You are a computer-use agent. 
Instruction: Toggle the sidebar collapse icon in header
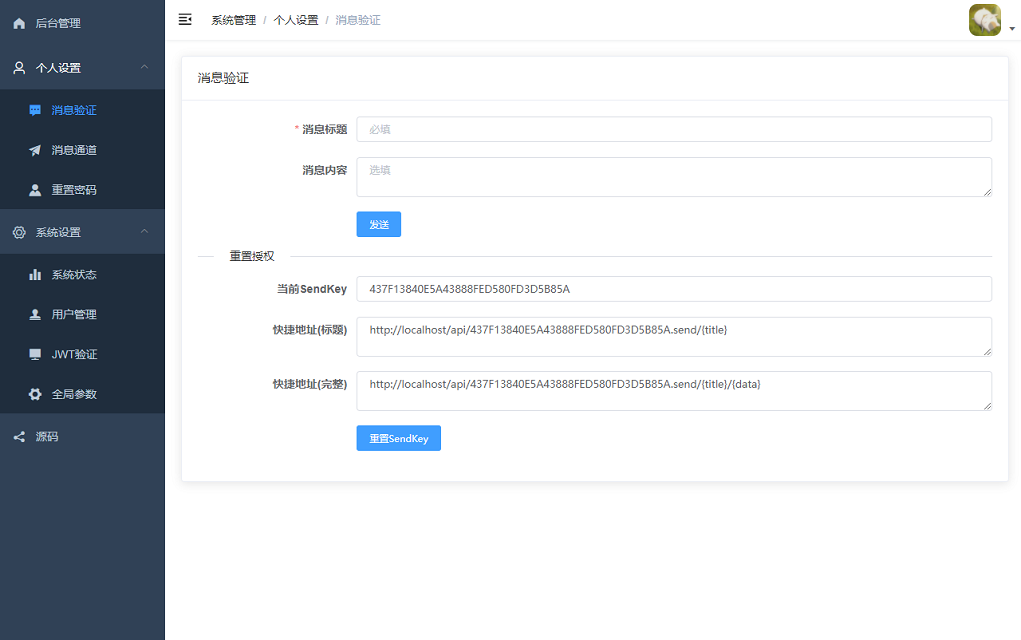click(185, 19)
